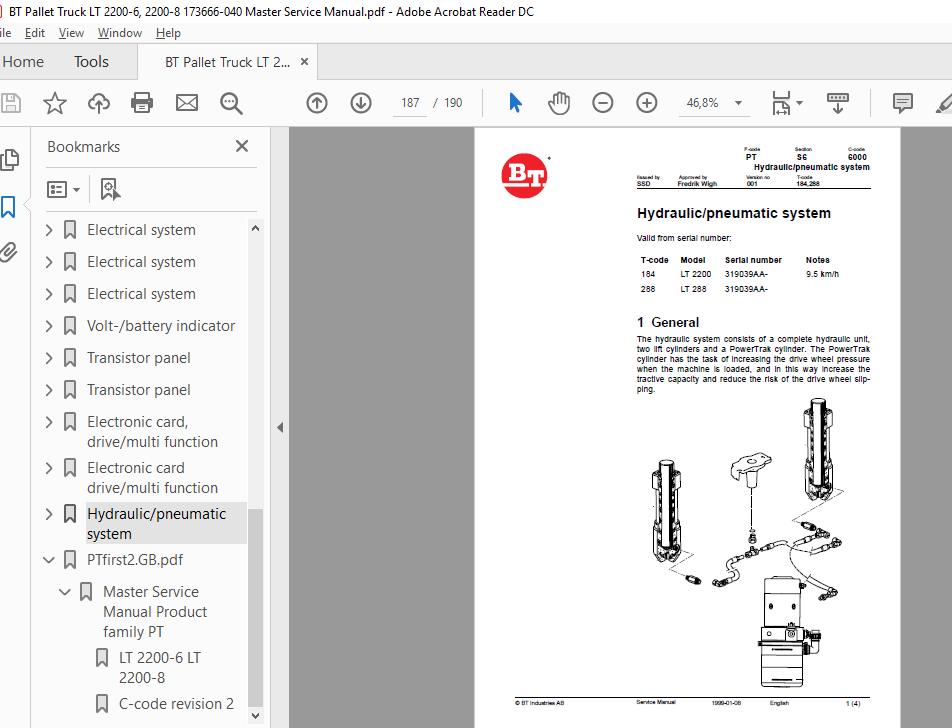This screenshot has height=728, width=952.
Task: Open the Master Service Manual Product family PT bookmark
Action: (x=155, y=611)
